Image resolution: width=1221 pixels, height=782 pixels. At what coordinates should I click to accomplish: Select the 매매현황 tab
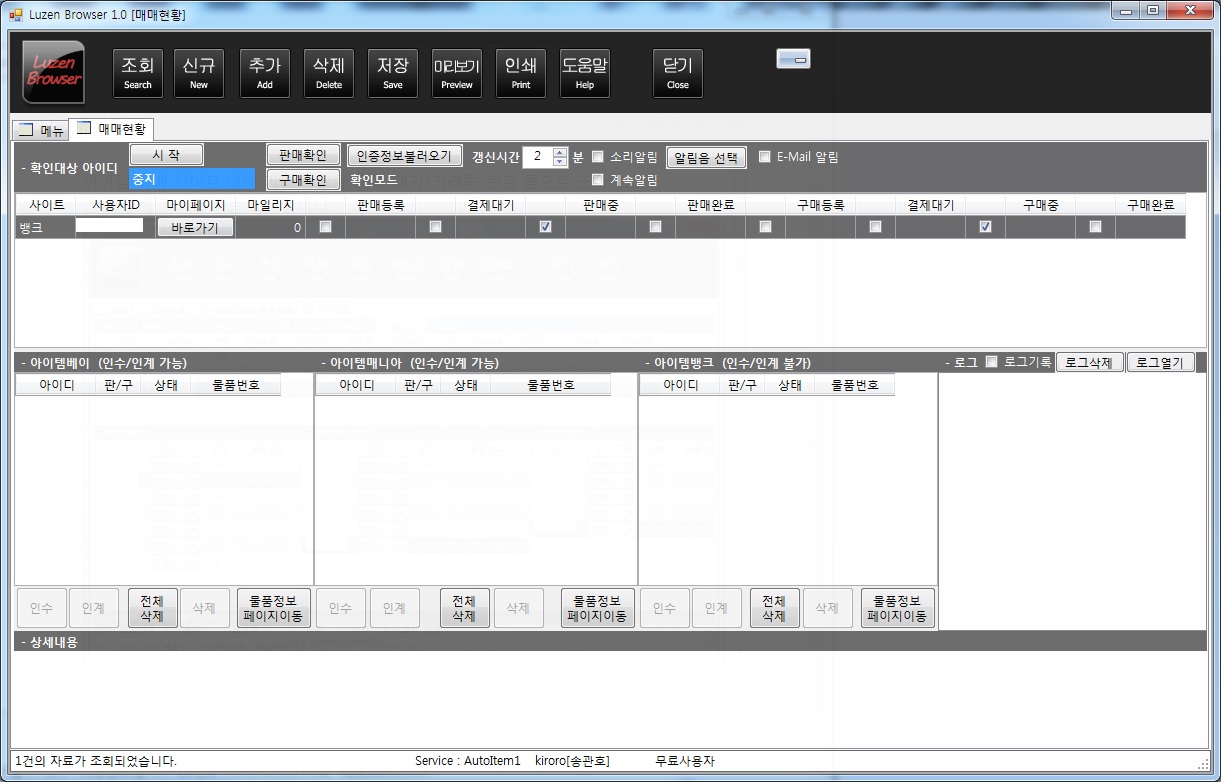pyautogui.click(x=112, y=129)
